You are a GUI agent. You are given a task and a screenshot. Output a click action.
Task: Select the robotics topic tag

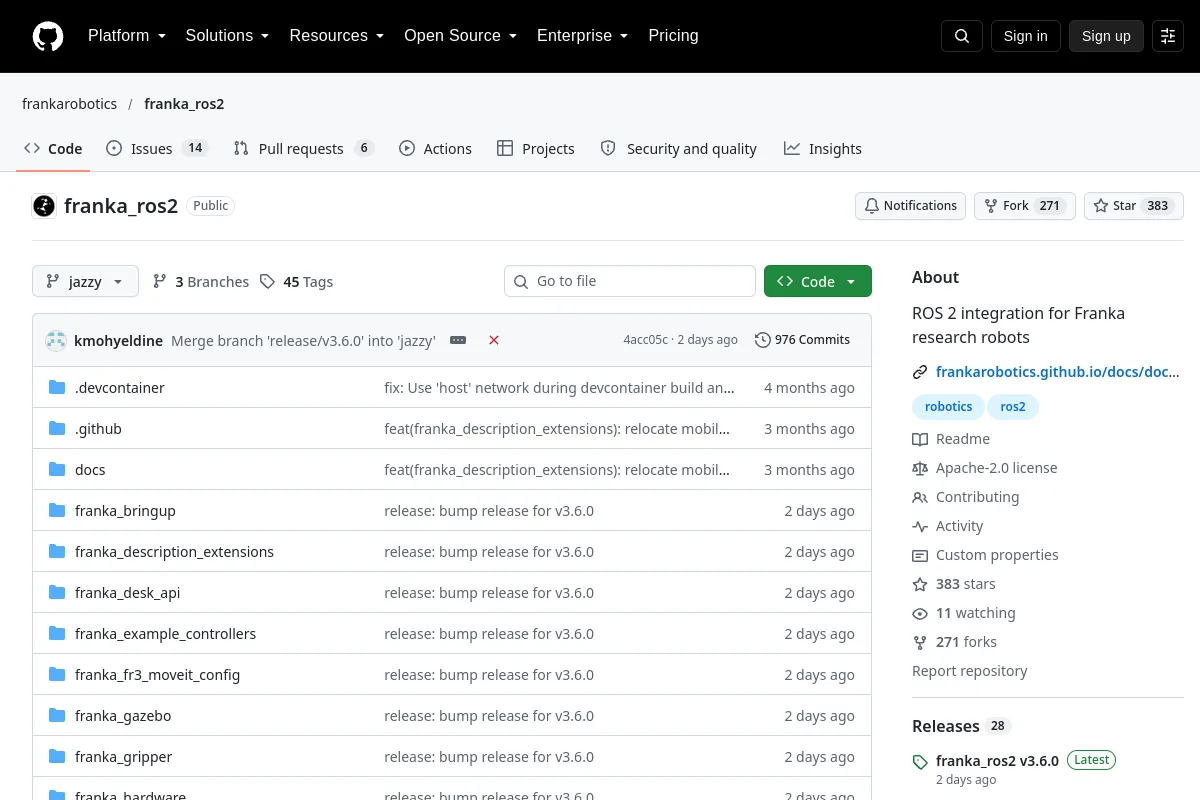(x=948, y=407)
